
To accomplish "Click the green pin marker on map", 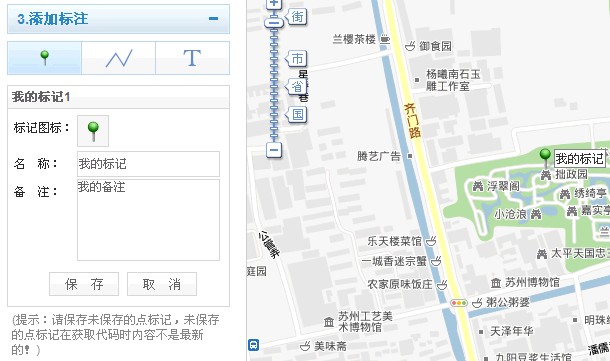I will pos(545,158).
